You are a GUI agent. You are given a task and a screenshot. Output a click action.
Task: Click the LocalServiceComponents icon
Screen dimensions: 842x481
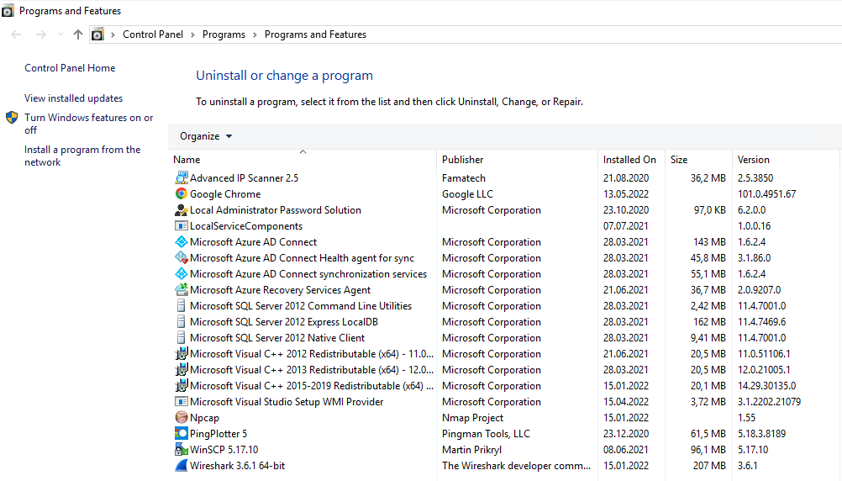point(182,226)
